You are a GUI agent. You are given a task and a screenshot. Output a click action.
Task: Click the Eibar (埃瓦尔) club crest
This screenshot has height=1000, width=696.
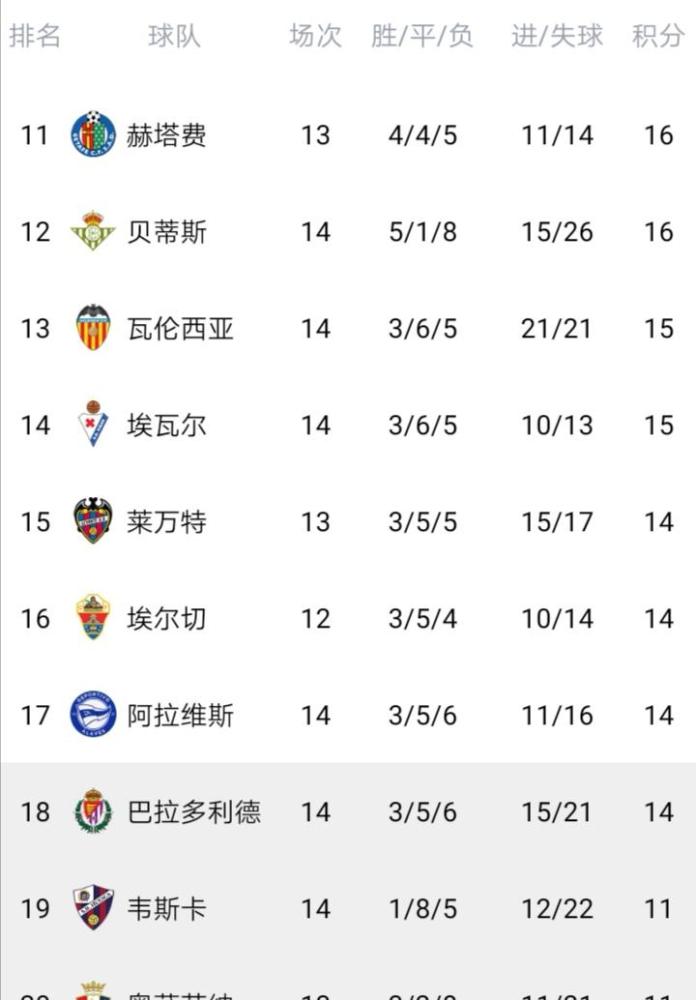(x=93, y=425)
